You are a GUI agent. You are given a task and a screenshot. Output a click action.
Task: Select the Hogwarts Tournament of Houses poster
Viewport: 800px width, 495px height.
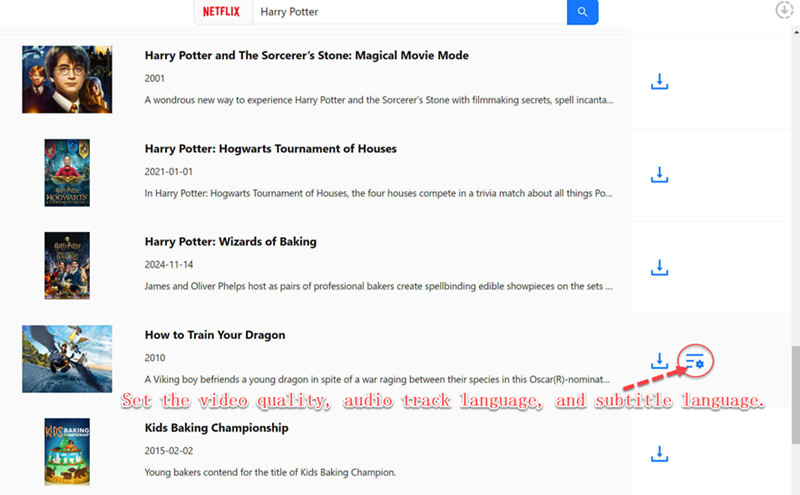[x=67, y=173]
